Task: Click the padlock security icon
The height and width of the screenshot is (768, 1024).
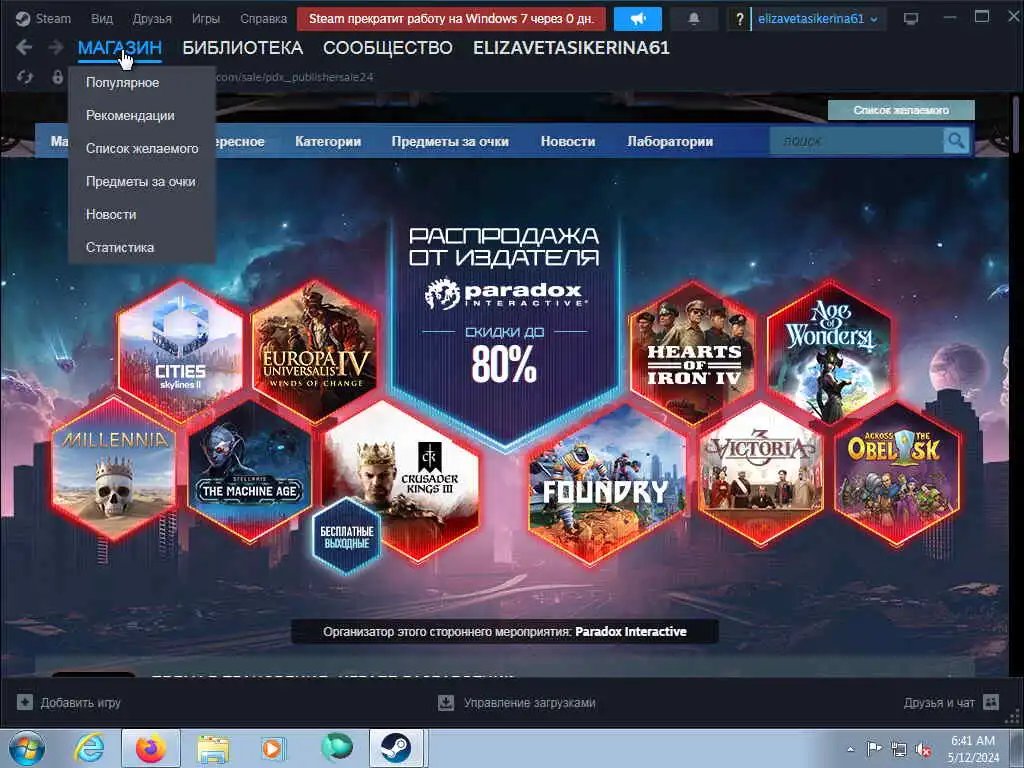Action: [57, 77]
